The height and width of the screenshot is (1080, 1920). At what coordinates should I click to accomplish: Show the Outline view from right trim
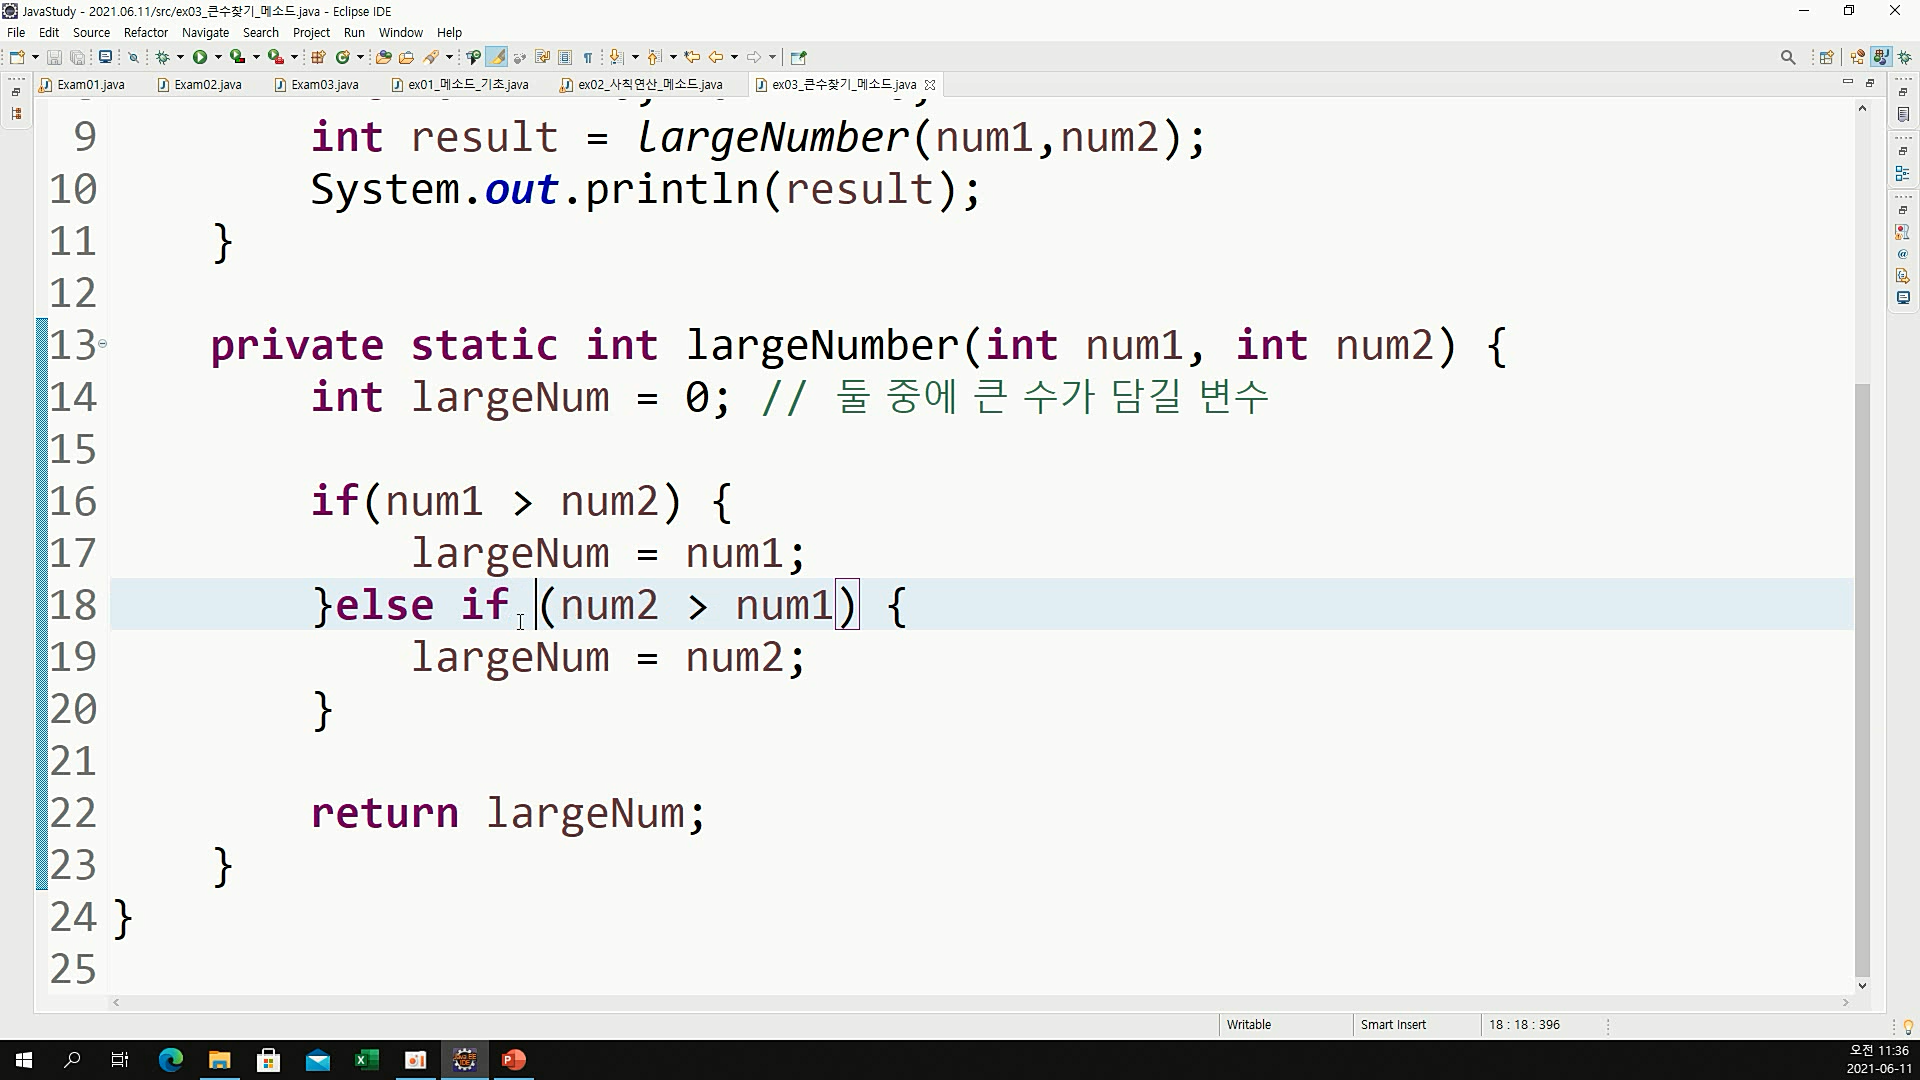click(1903, 174)
